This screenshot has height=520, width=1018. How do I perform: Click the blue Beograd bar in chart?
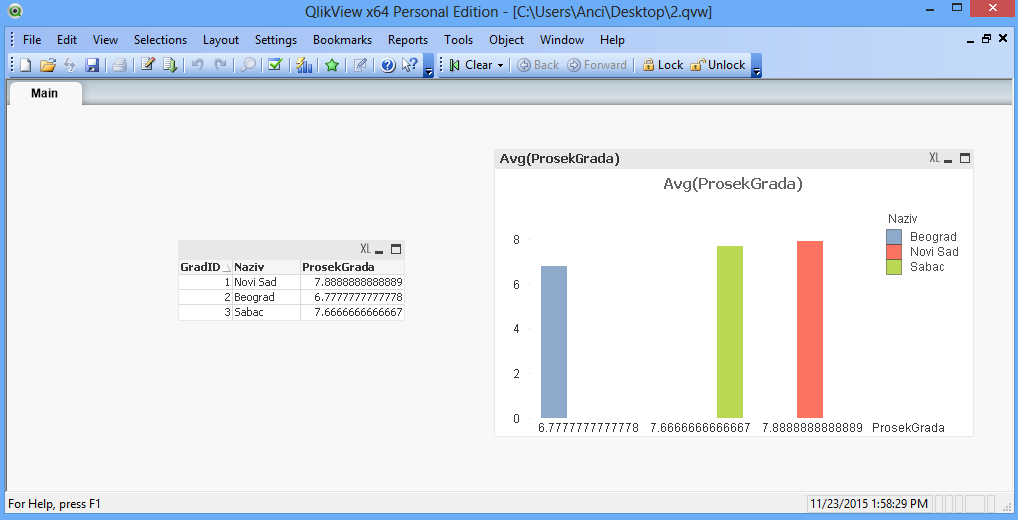554,342
